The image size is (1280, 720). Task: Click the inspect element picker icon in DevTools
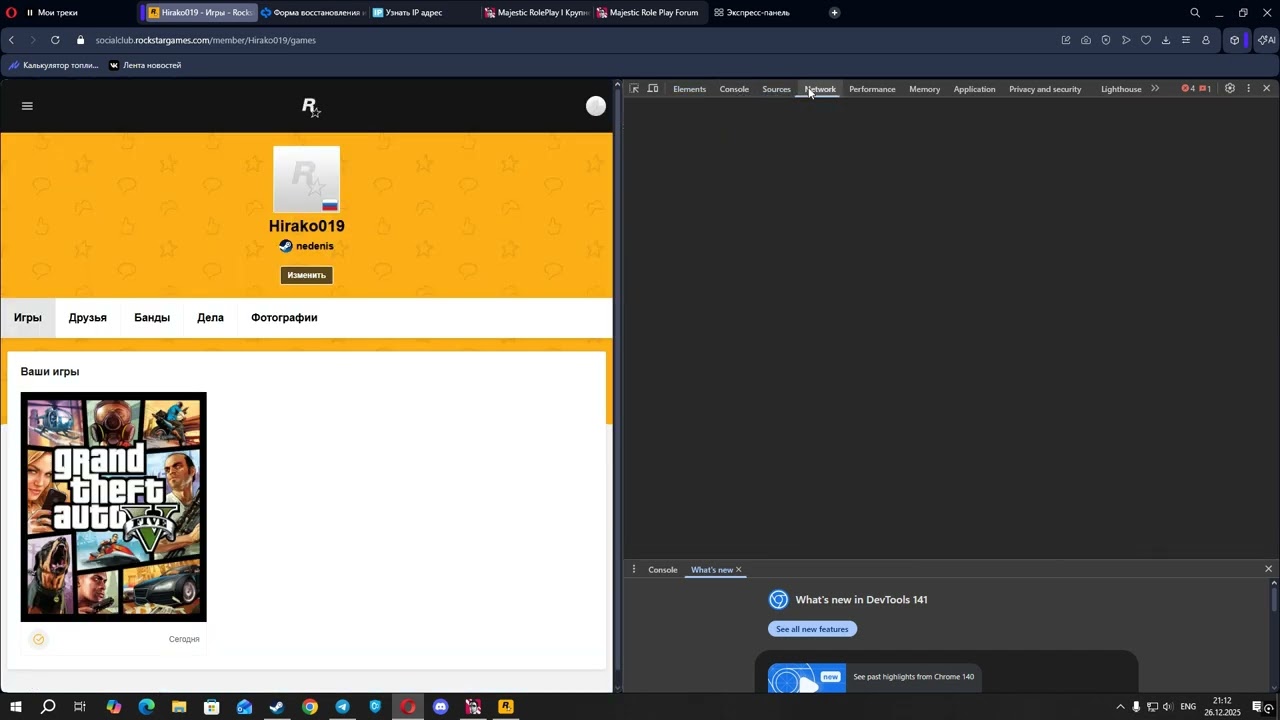point(634,89)
